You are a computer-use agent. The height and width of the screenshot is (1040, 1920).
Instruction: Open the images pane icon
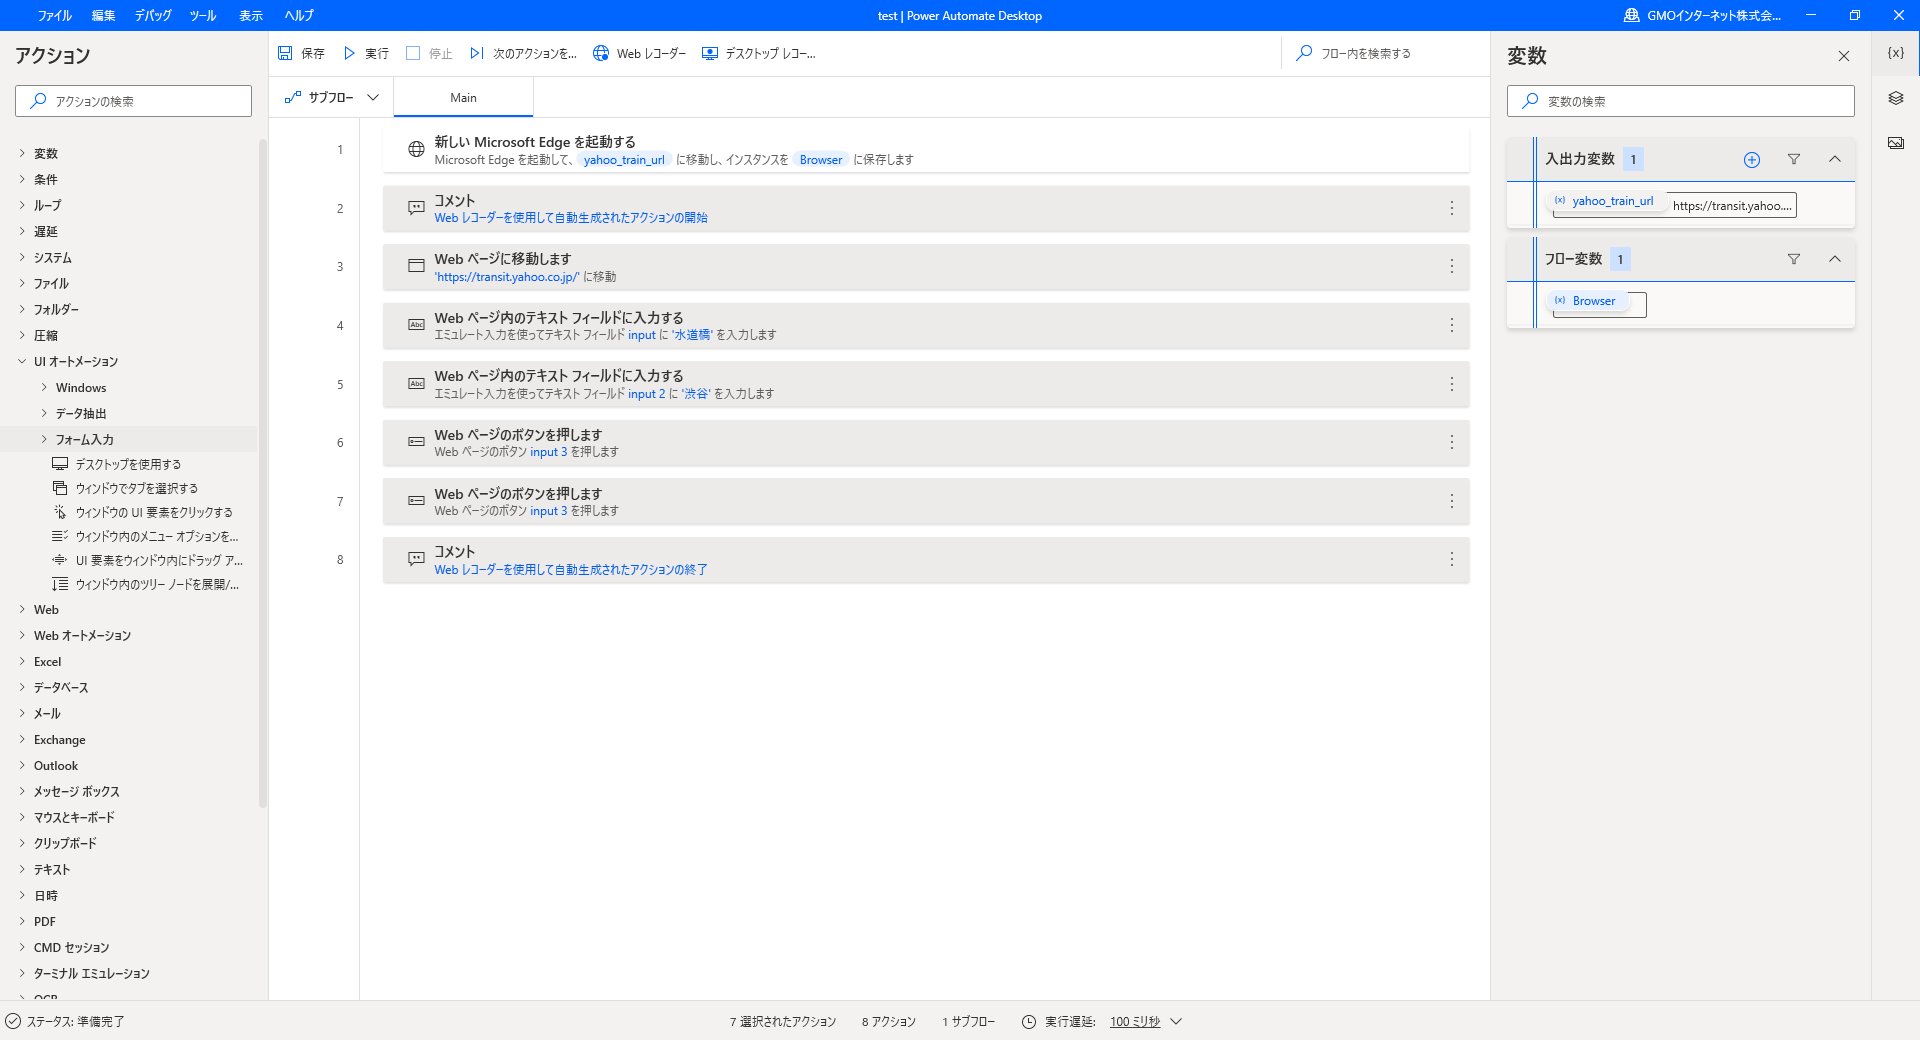(1895, 143)
